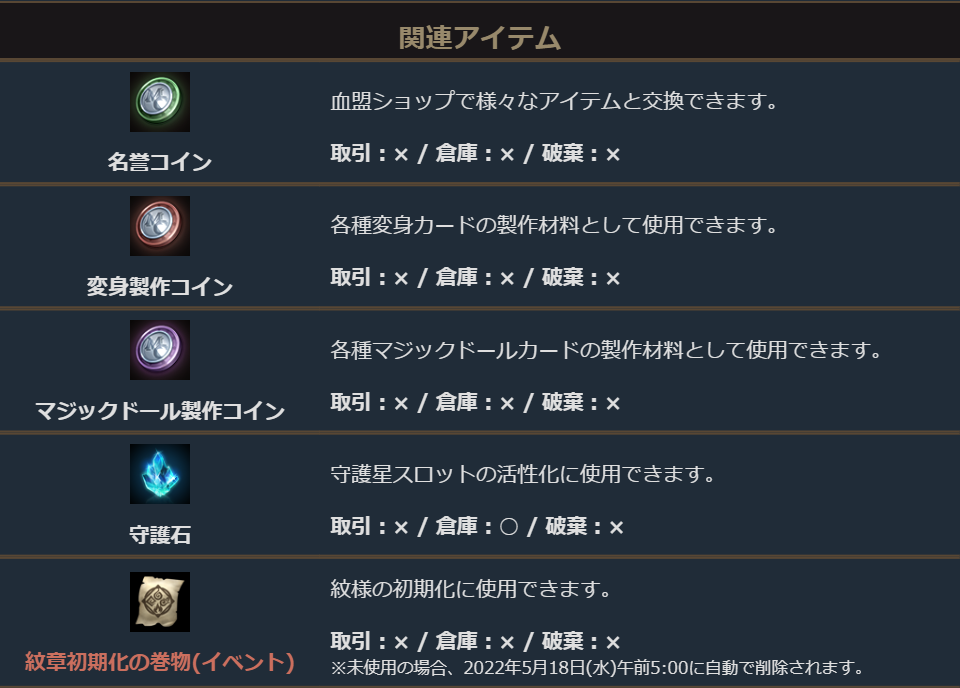960x688 pixels.
Task: Select the 変身製作コイン item name label
Action: (160, 287)
